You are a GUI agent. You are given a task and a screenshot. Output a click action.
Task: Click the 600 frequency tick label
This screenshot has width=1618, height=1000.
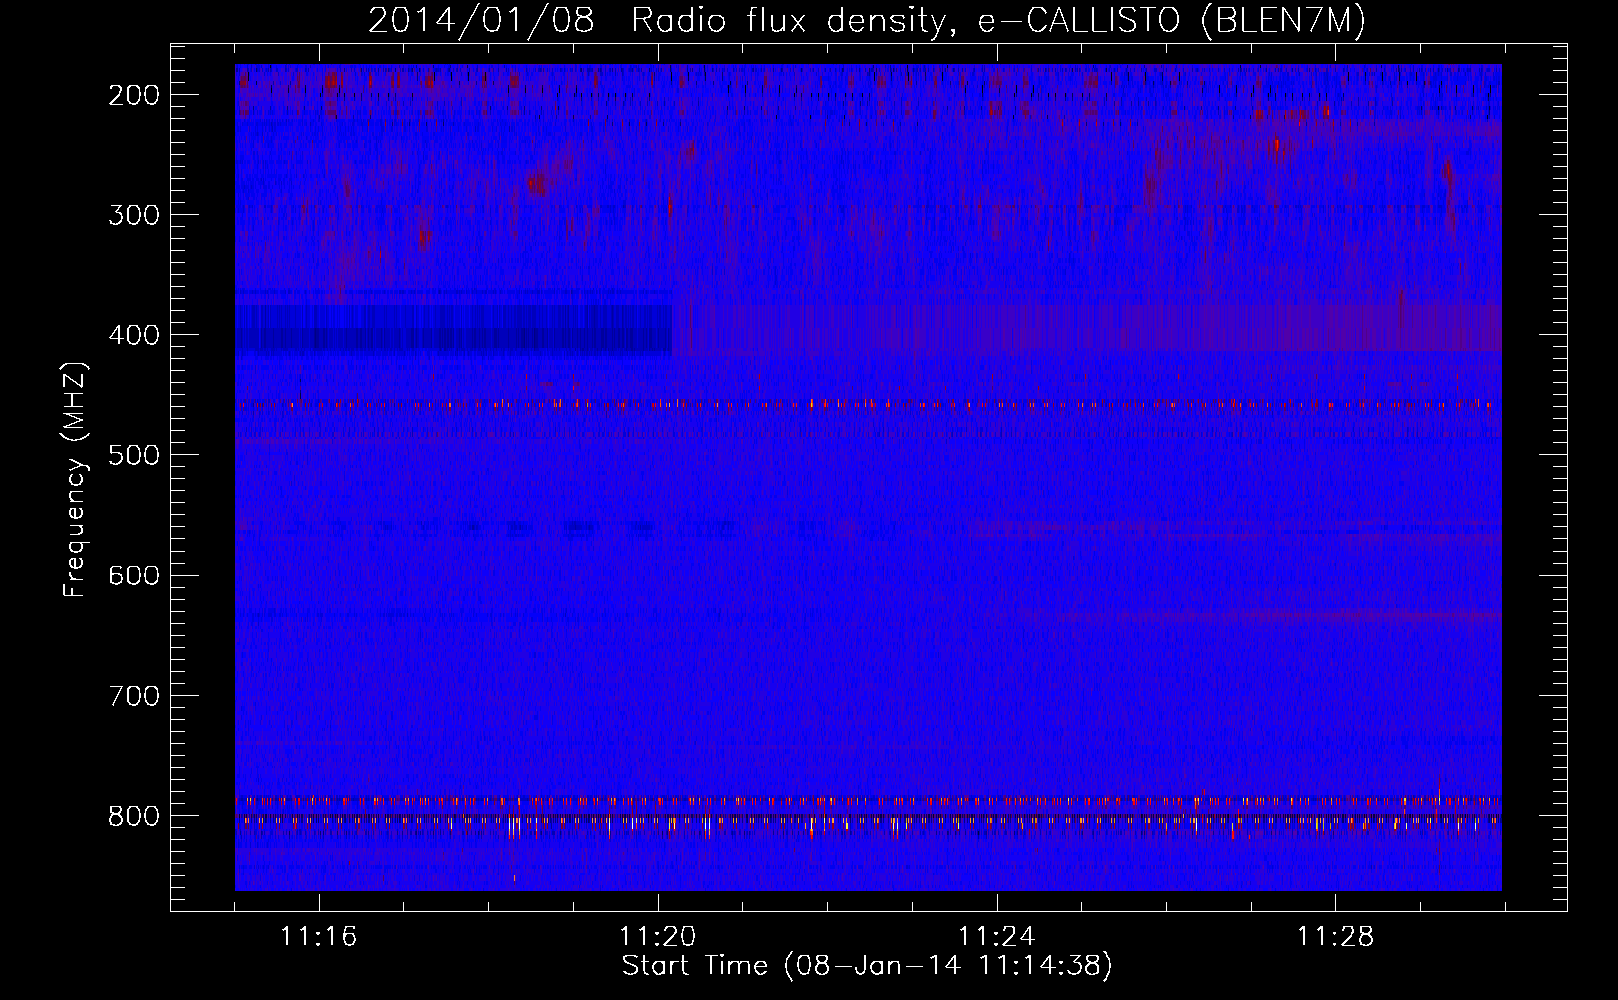point(134,575)
